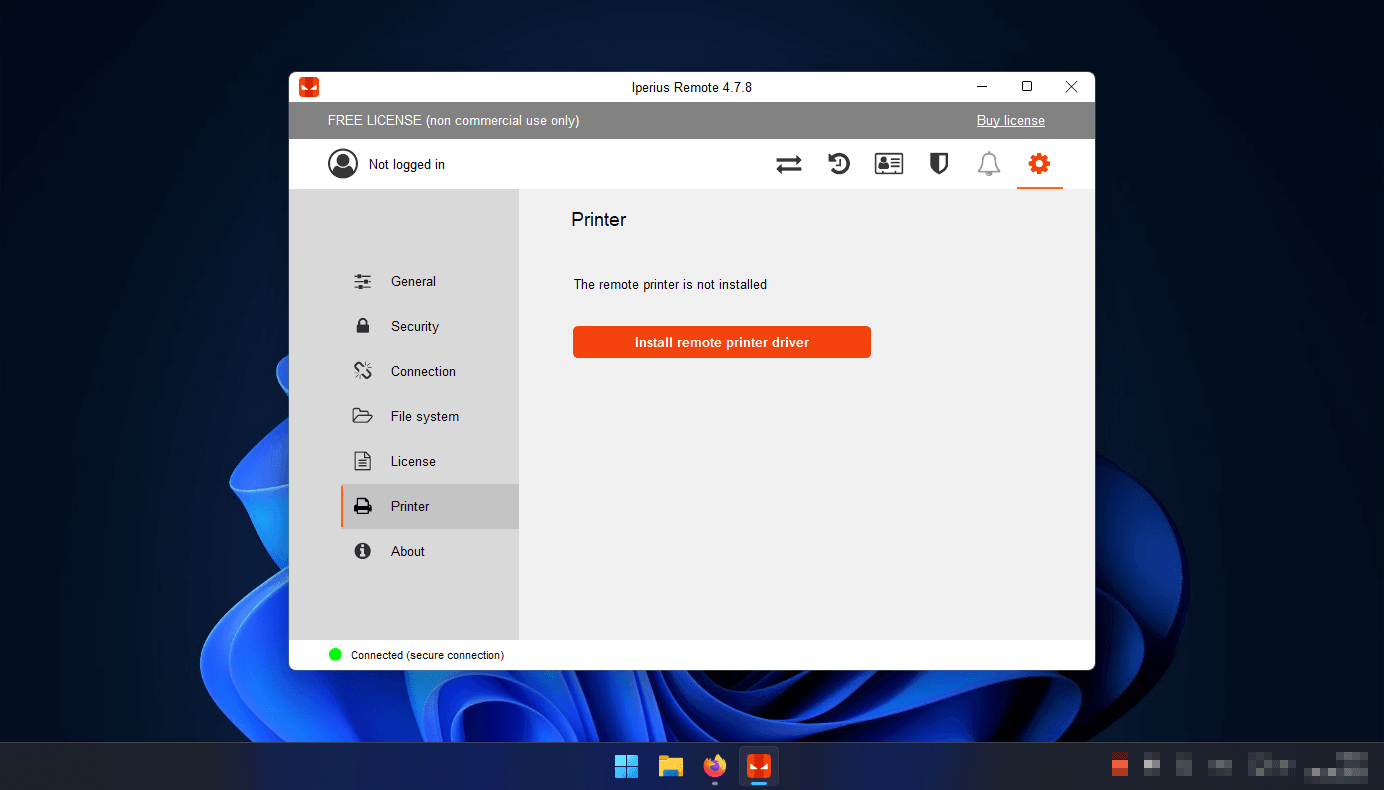
Task: Click "Connected (secure connection)" status text
Action: (428, 656)
